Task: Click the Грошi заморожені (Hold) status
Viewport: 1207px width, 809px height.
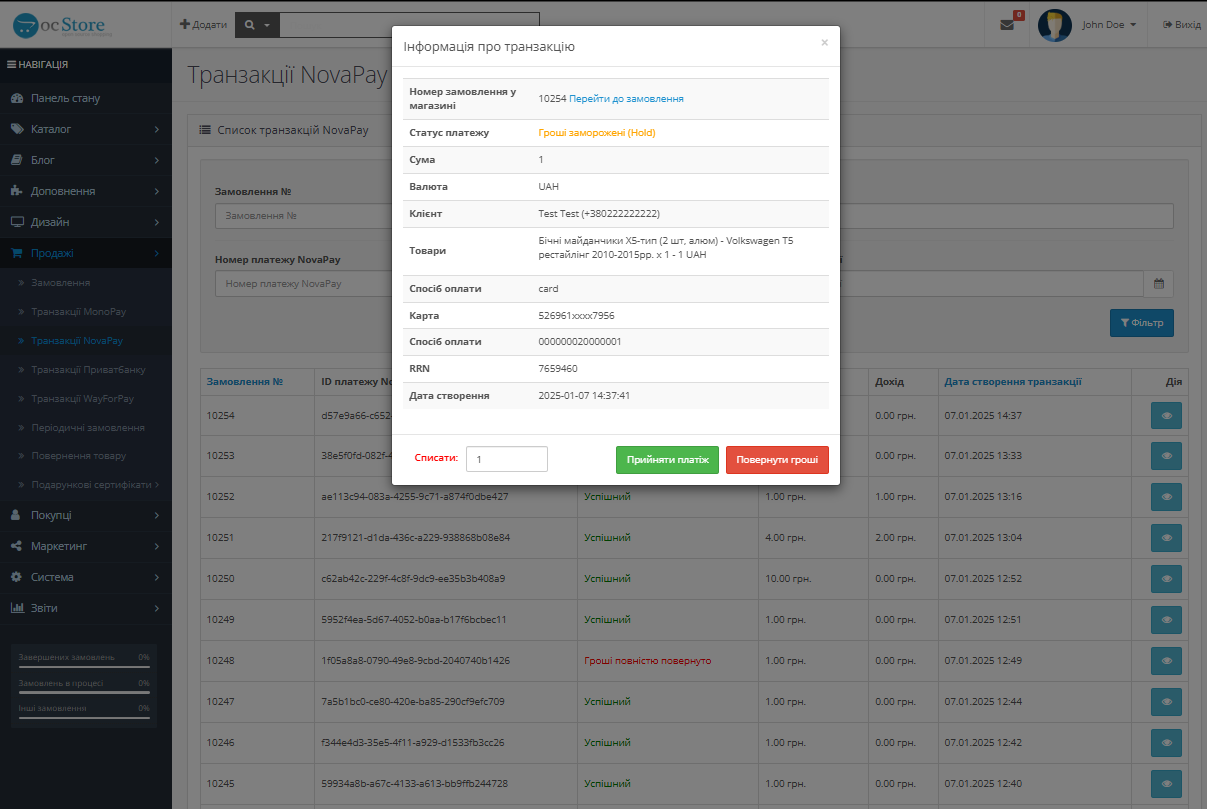Action: [597, 132]
